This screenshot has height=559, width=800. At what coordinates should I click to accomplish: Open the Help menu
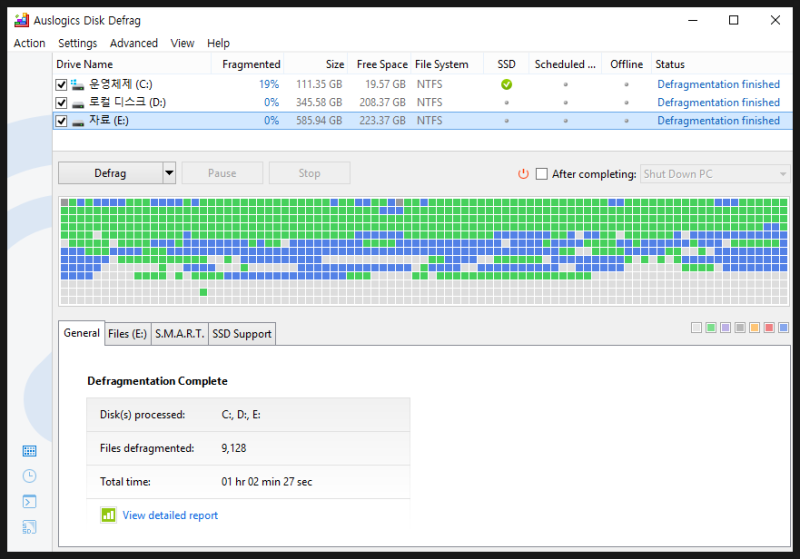(x=218, y=43)
